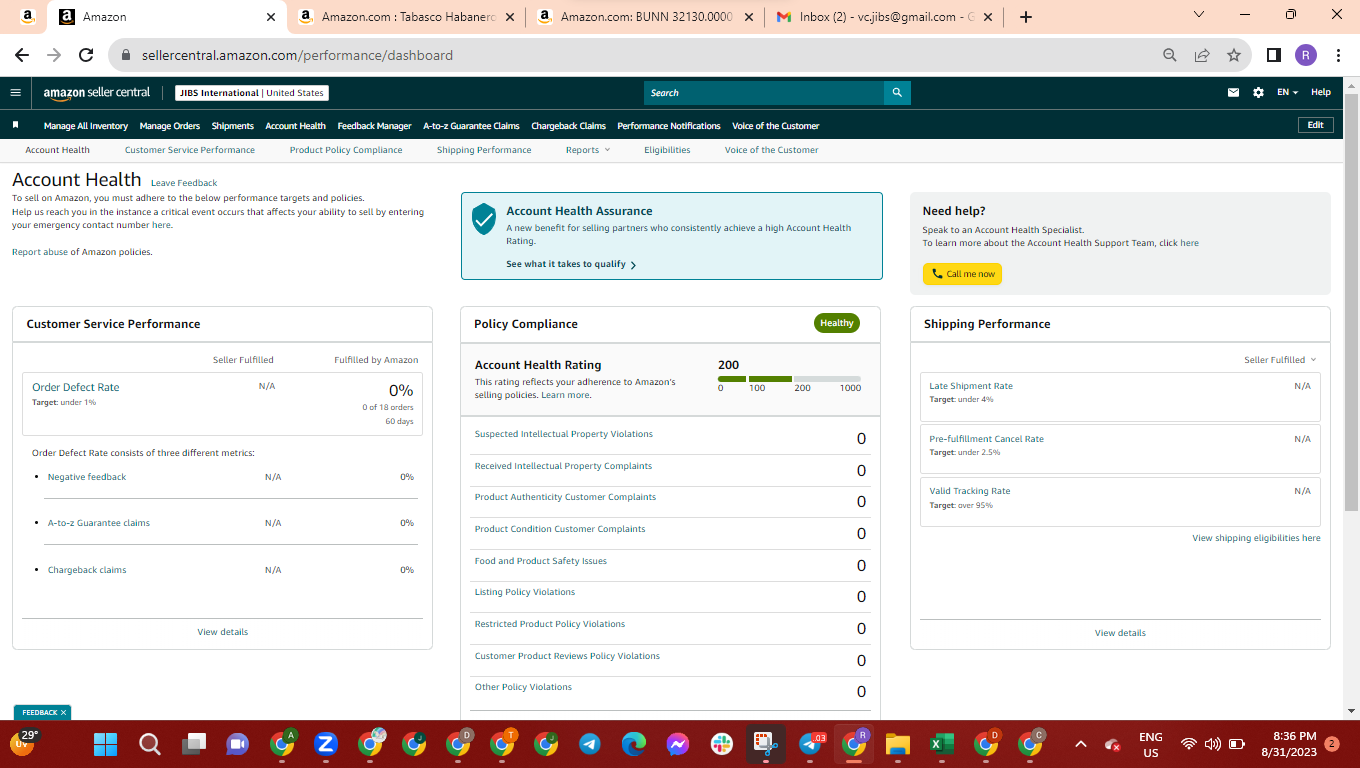Open the messages envelope icon

(x=1233, y=93)
